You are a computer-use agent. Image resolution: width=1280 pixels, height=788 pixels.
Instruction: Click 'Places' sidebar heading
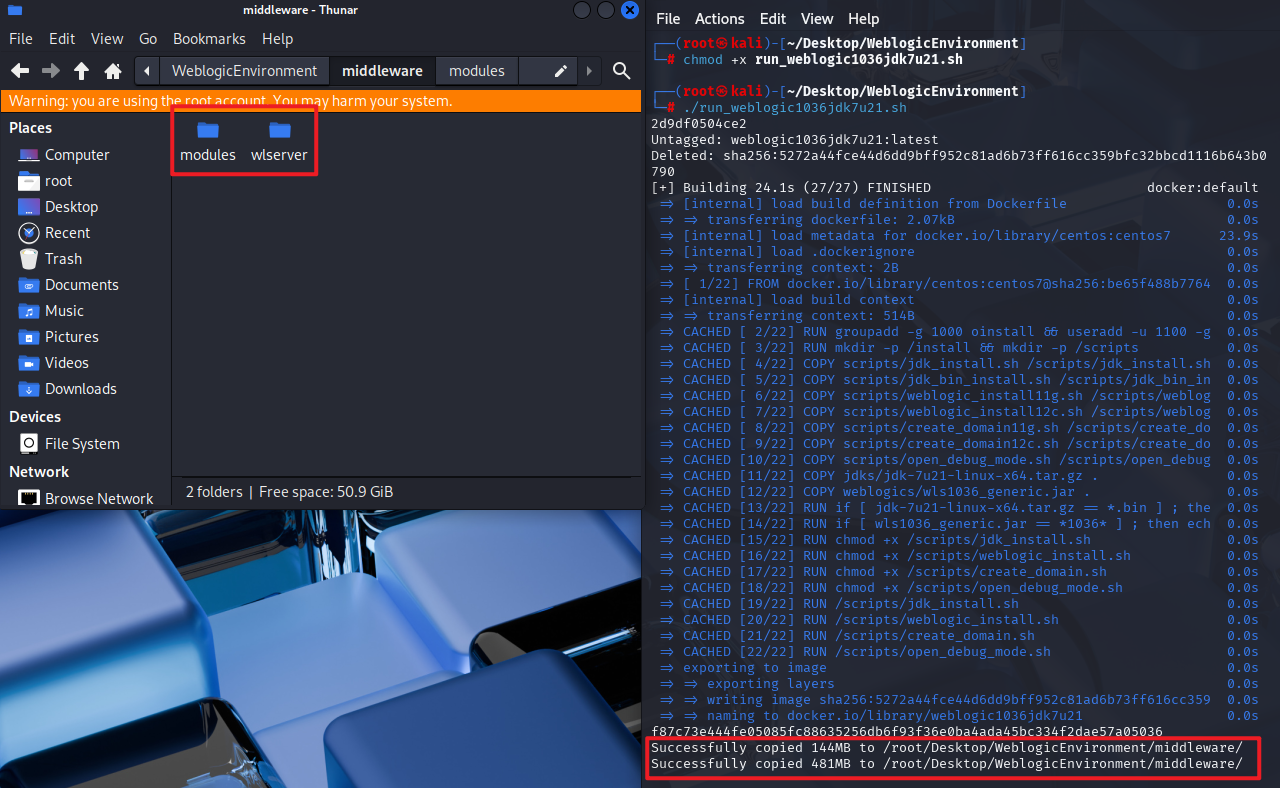click(31, 128)
